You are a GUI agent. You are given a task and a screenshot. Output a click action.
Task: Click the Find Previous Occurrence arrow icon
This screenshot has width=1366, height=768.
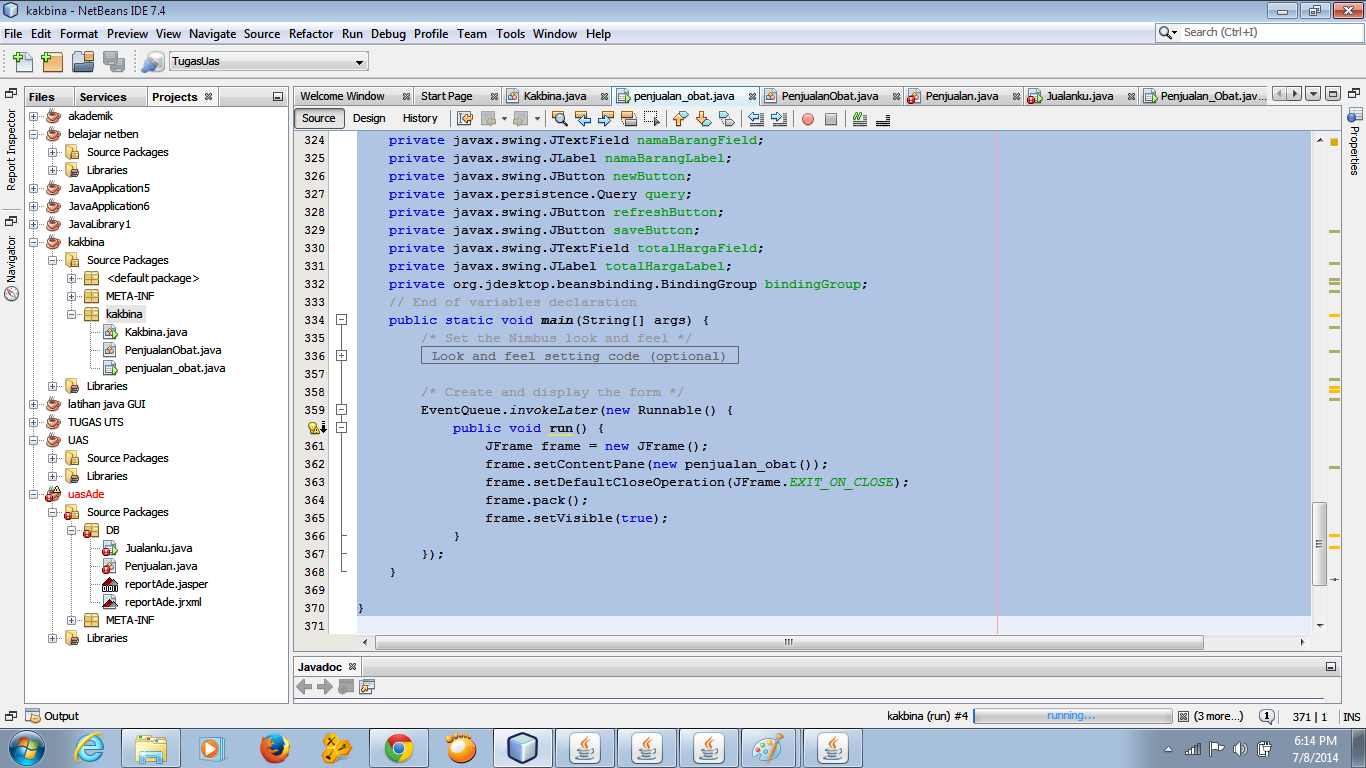tap(583, 119)
